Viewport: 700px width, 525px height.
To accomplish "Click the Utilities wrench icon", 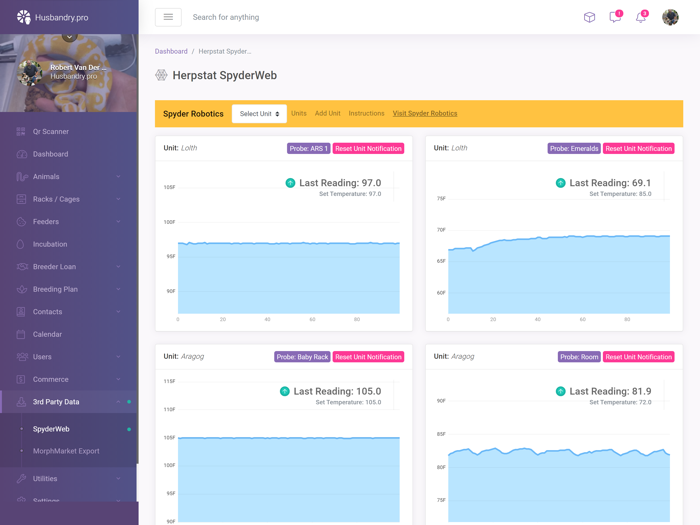I will (21, 479).
